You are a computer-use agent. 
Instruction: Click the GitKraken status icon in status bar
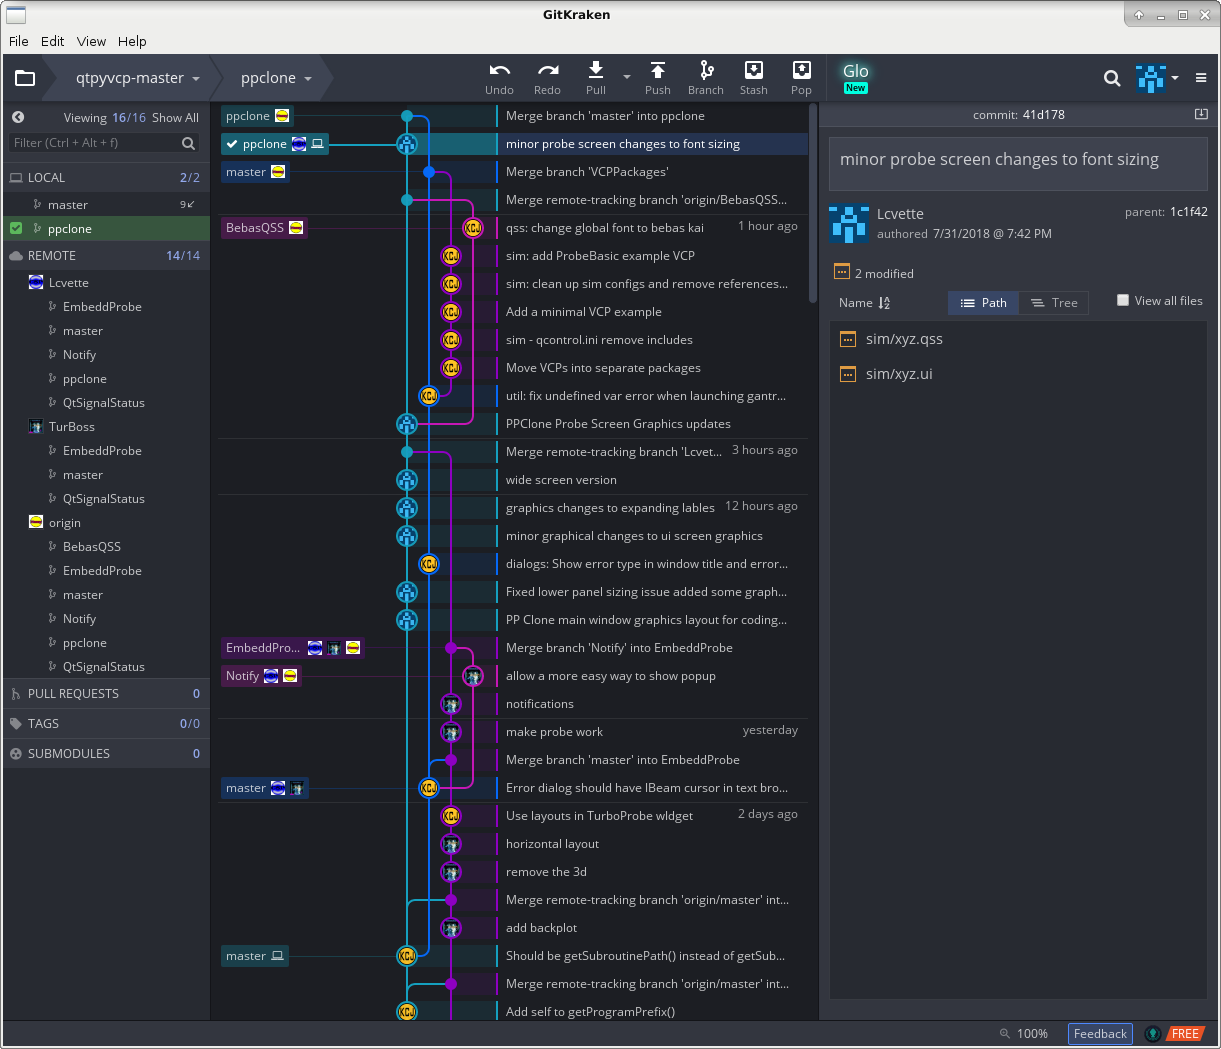(1153, 1034)
